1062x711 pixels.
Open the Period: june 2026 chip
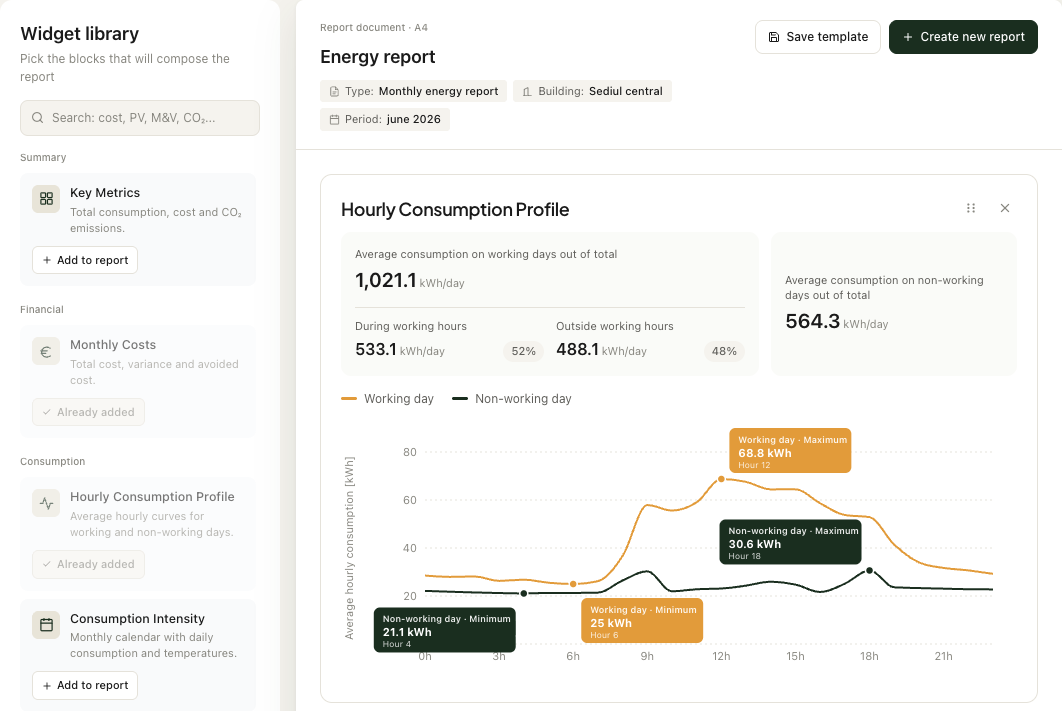pyautogui.click(x=385, y=119)
